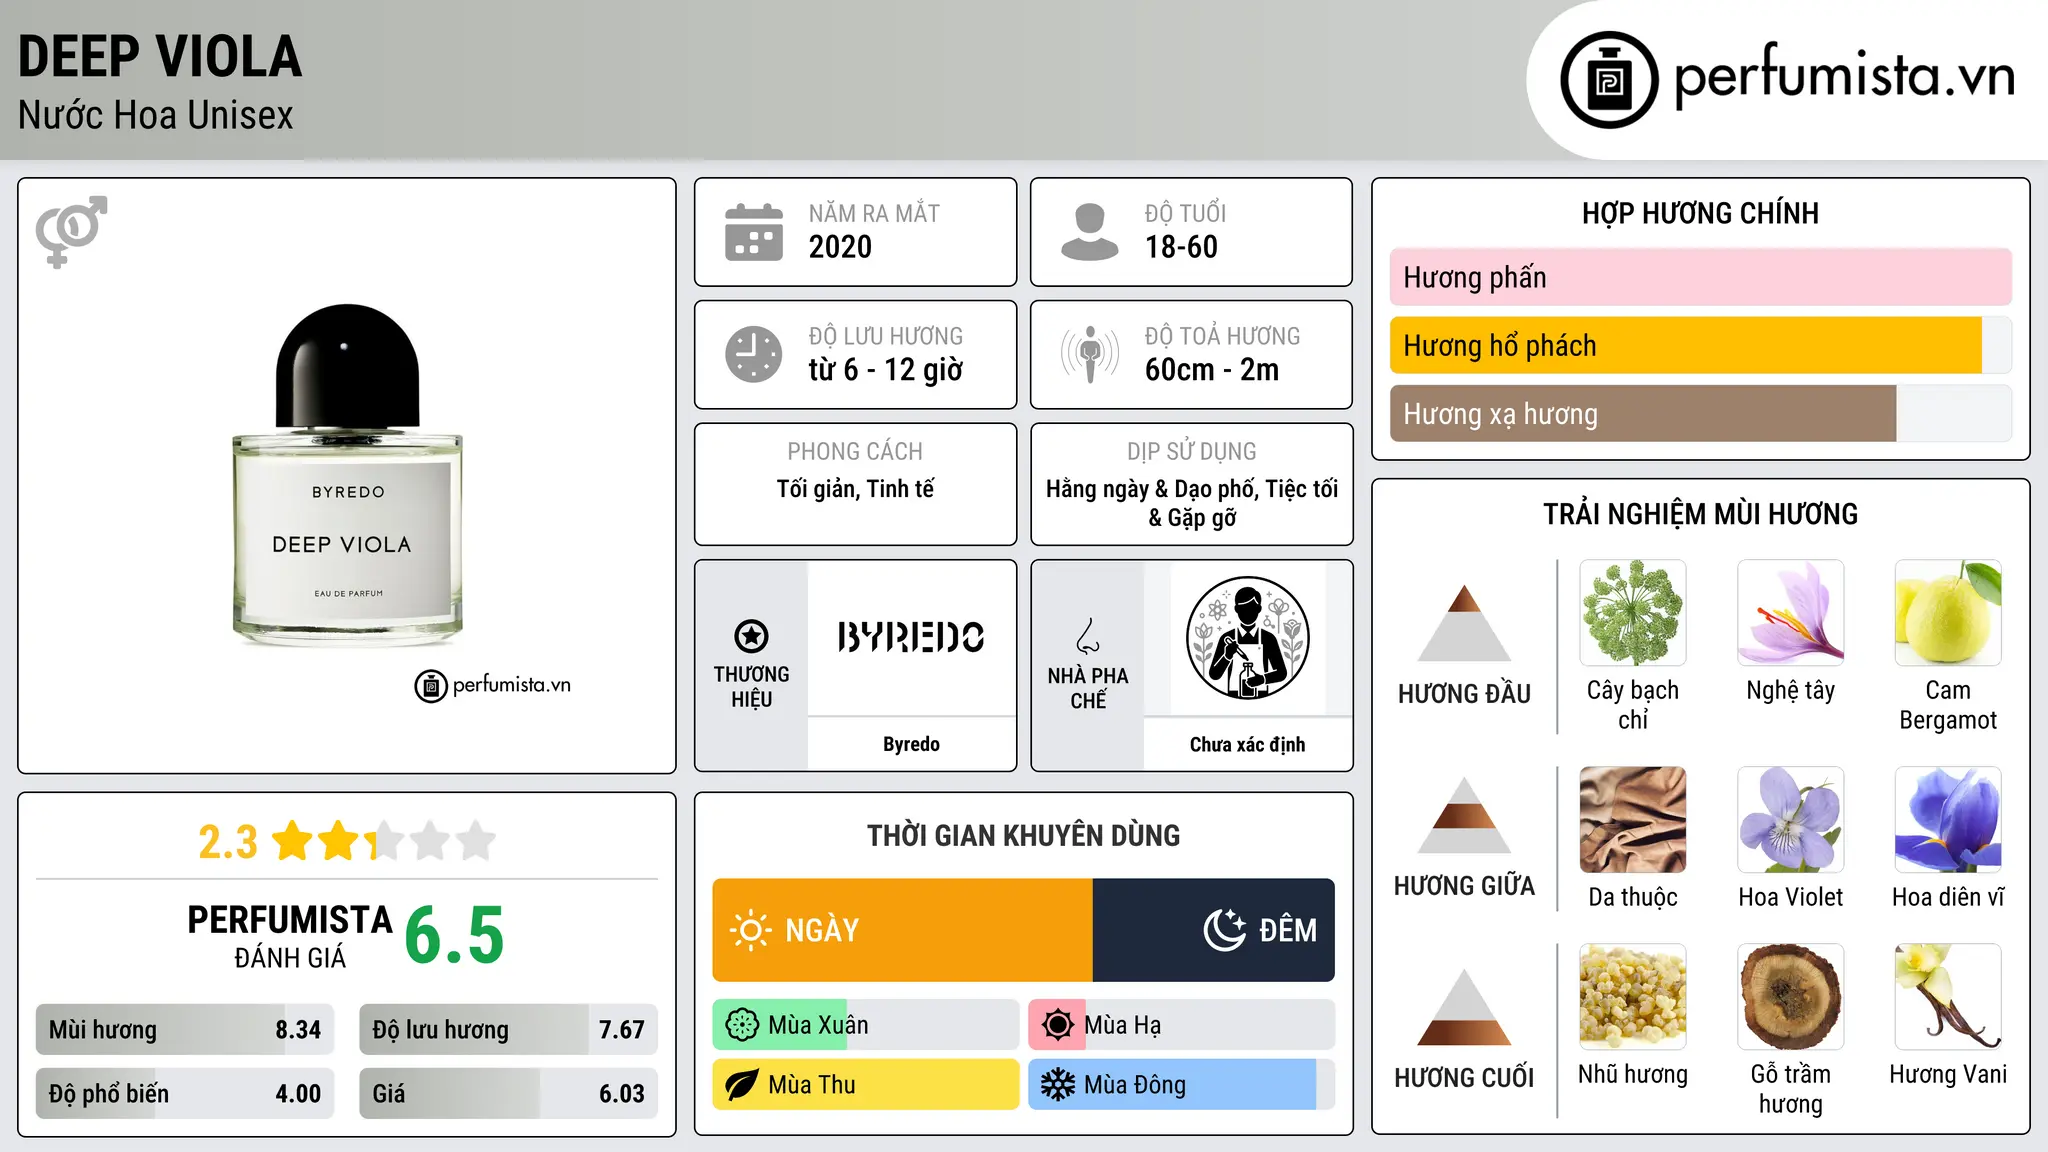2048x1152 pixels.
Task: Click the winter snowflake icon
Action: click(x=1057, y=1085)
